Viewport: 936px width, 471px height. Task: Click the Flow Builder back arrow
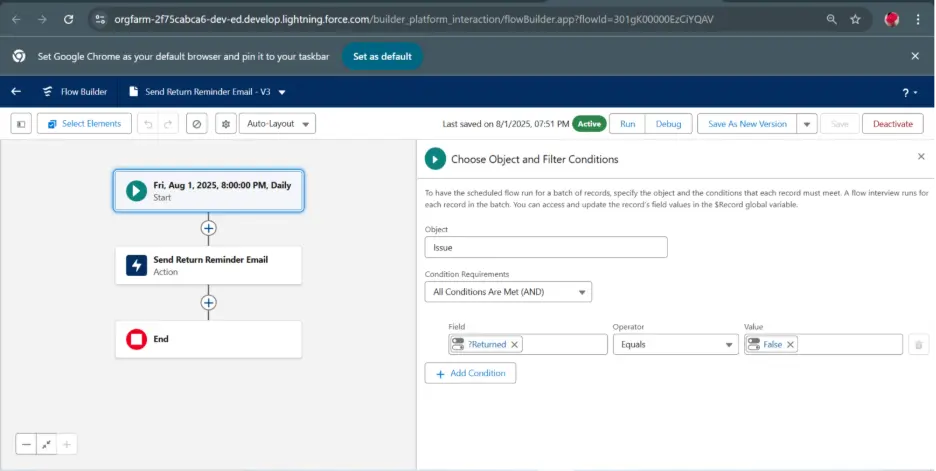click(16, 91)
